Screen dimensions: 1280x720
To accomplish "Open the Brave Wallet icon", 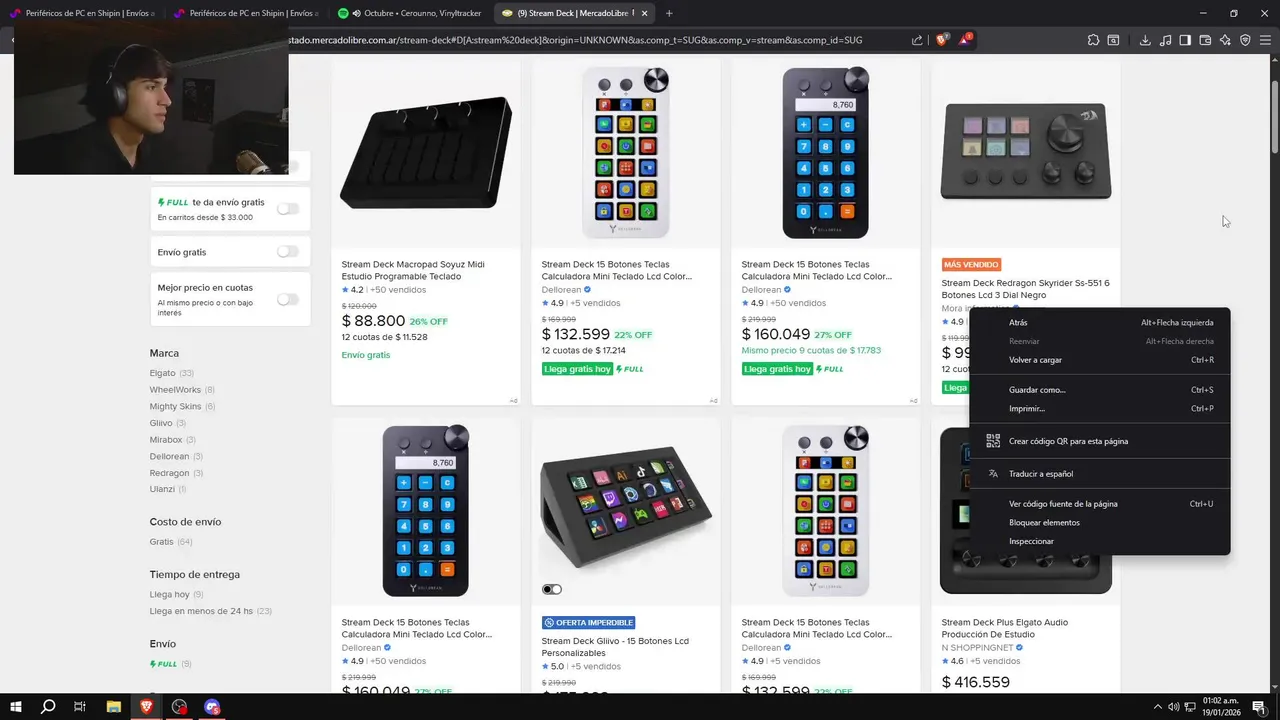I will (x=1205, y=40).
